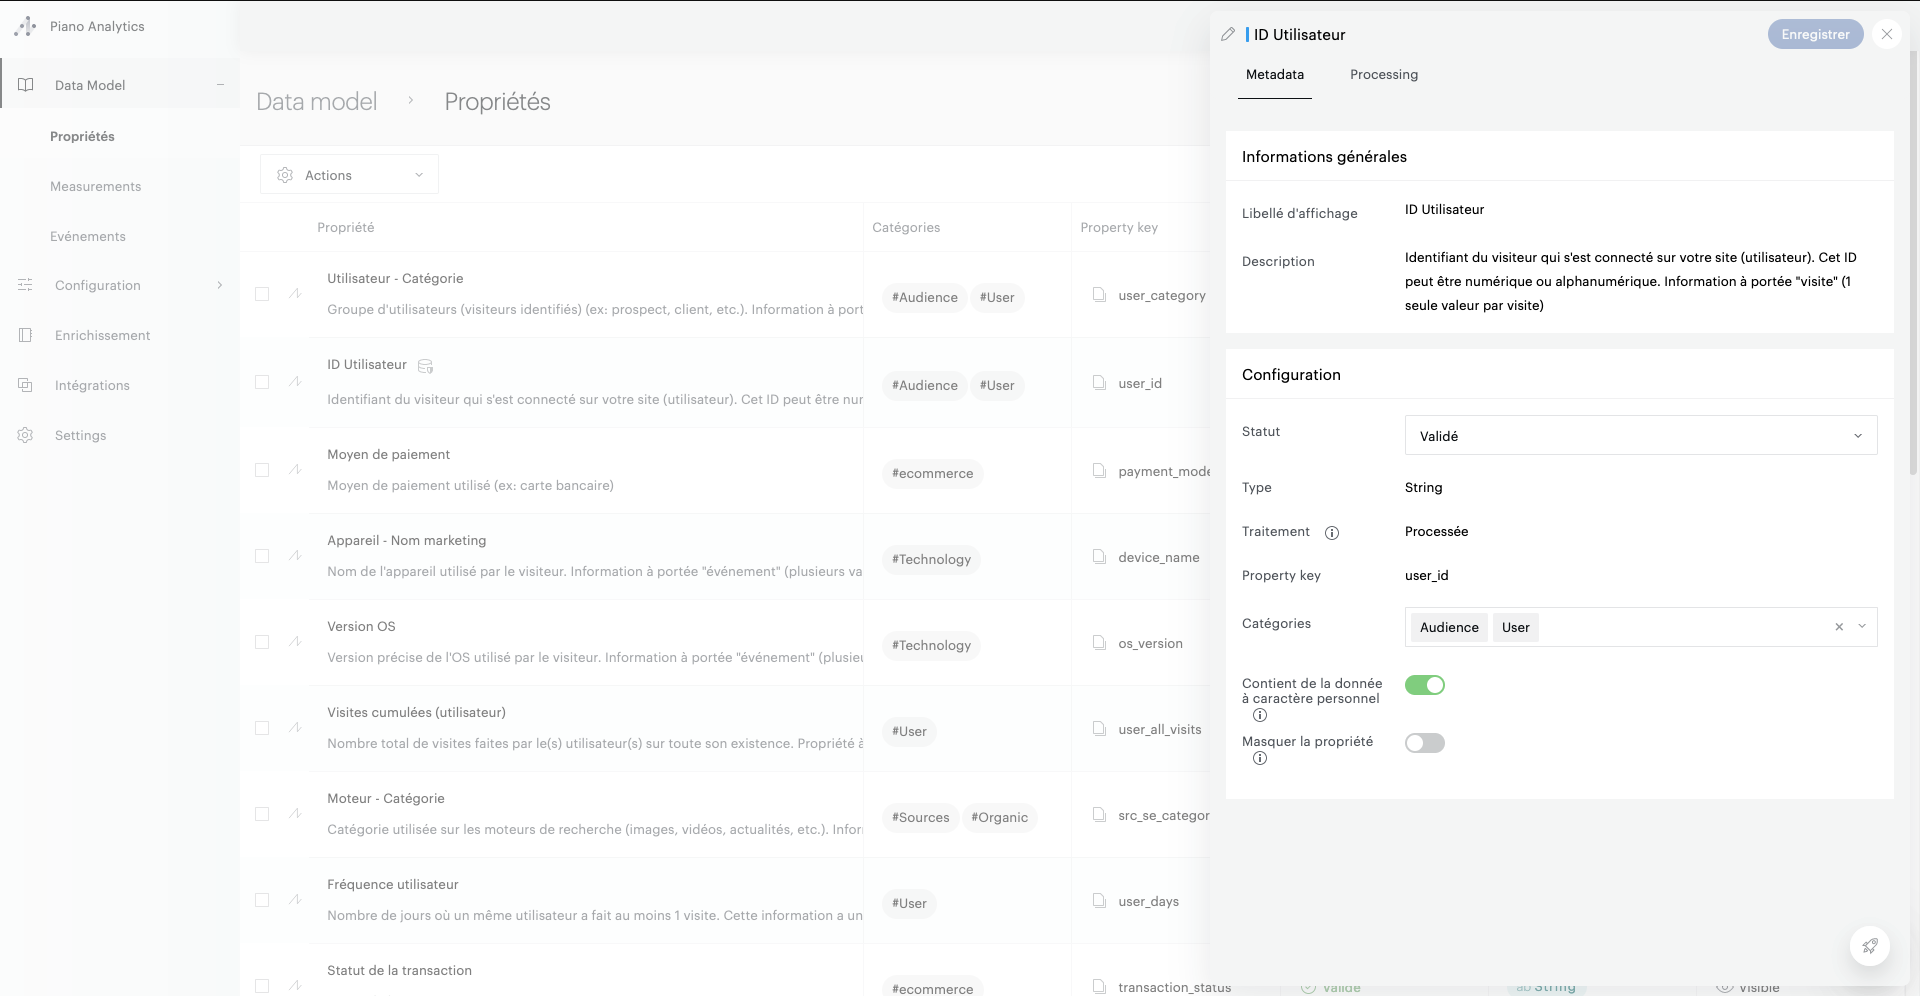This screenshot has width=1920, height=996.
Task: Click the Data model breadcrumb link
Action: point(316,101)
